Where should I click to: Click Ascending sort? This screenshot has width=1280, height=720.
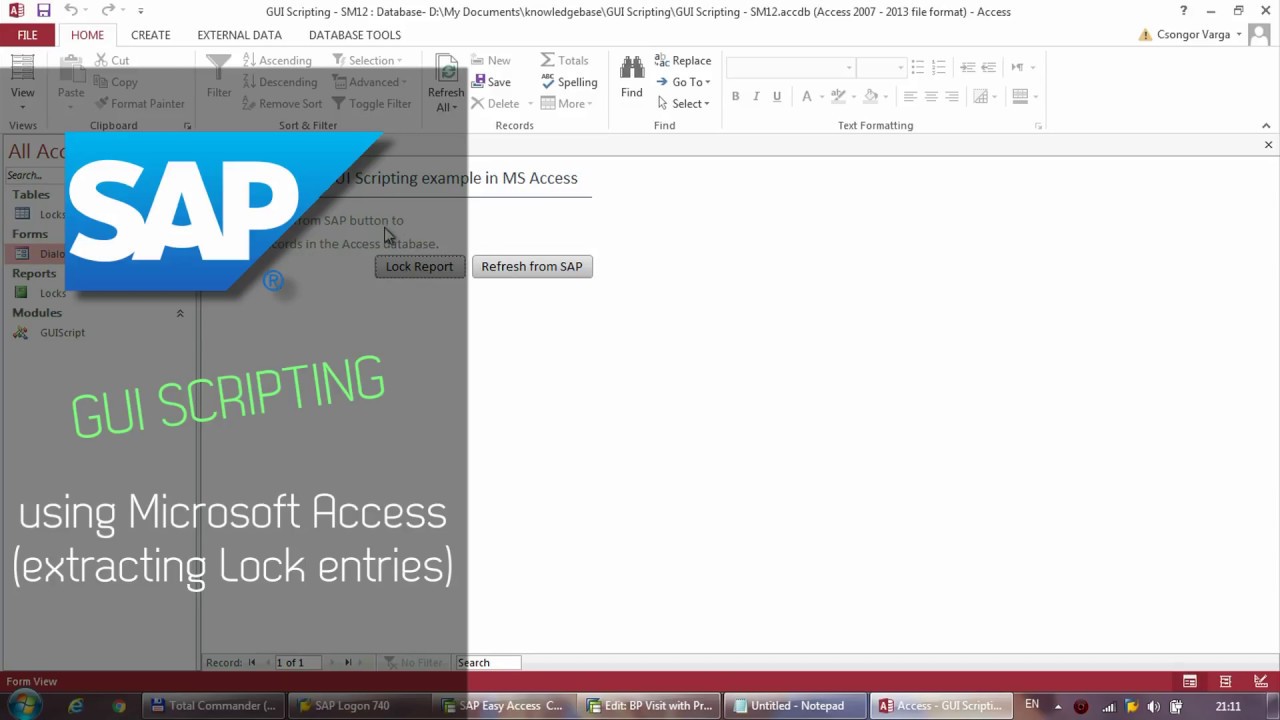pyautogui.click(x=277, y=61)
